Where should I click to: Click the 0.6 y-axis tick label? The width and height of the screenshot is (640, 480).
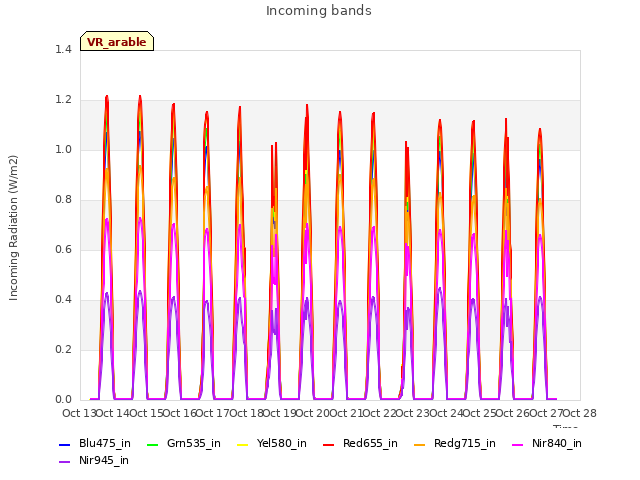click(63, 249)
